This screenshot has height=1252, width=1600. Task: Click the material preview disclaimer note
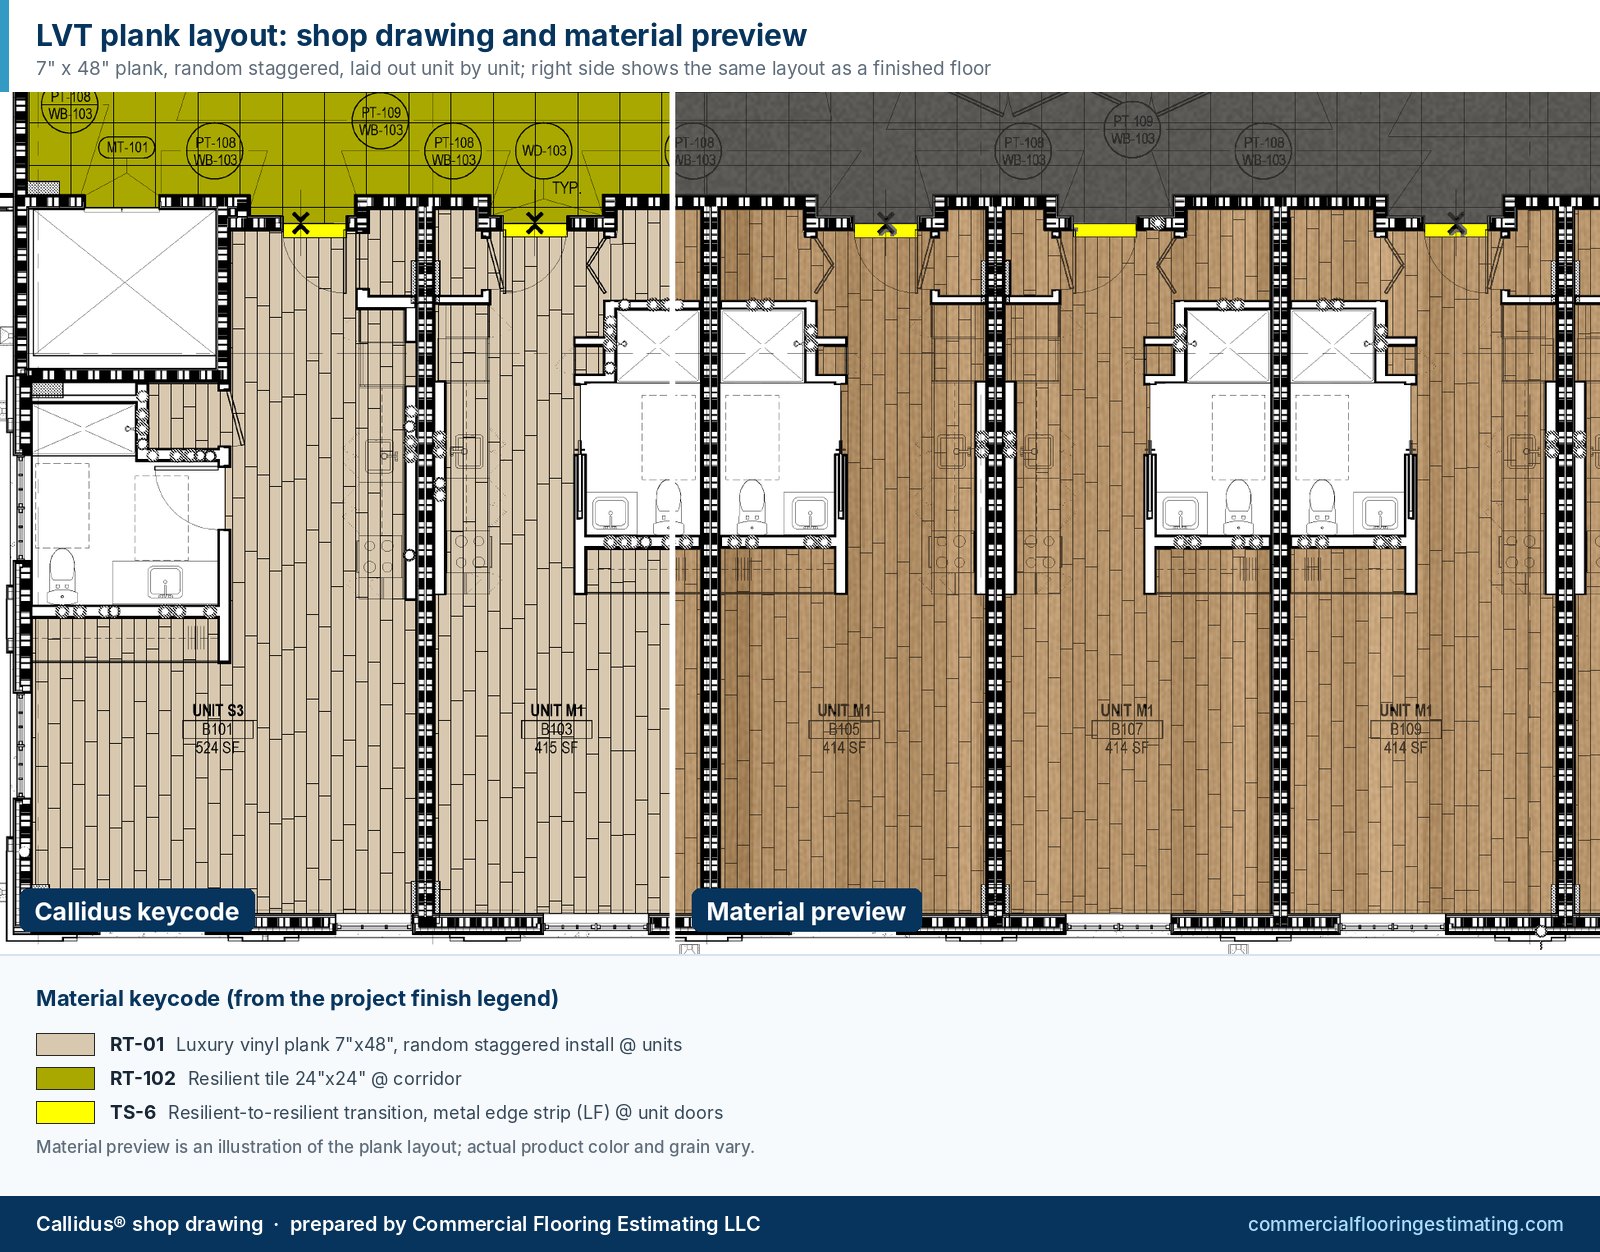tap(395, 1146)
